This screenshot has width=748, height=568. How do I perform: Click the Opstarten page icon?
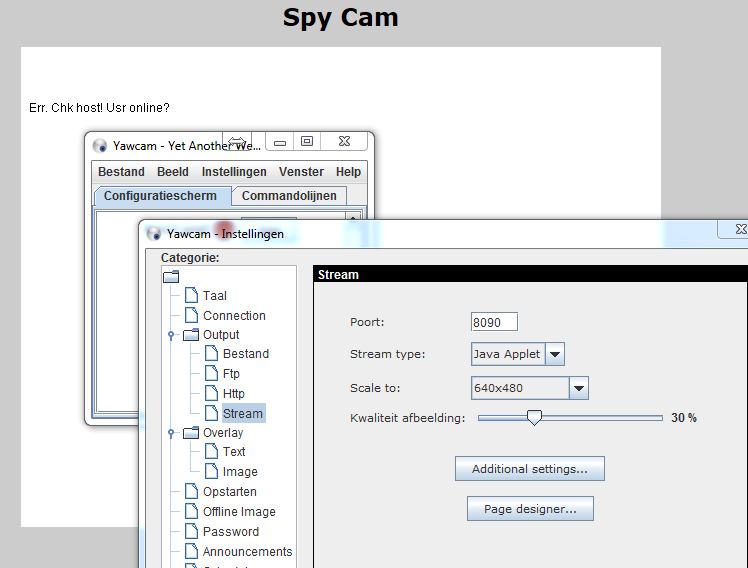click(191, 492)
